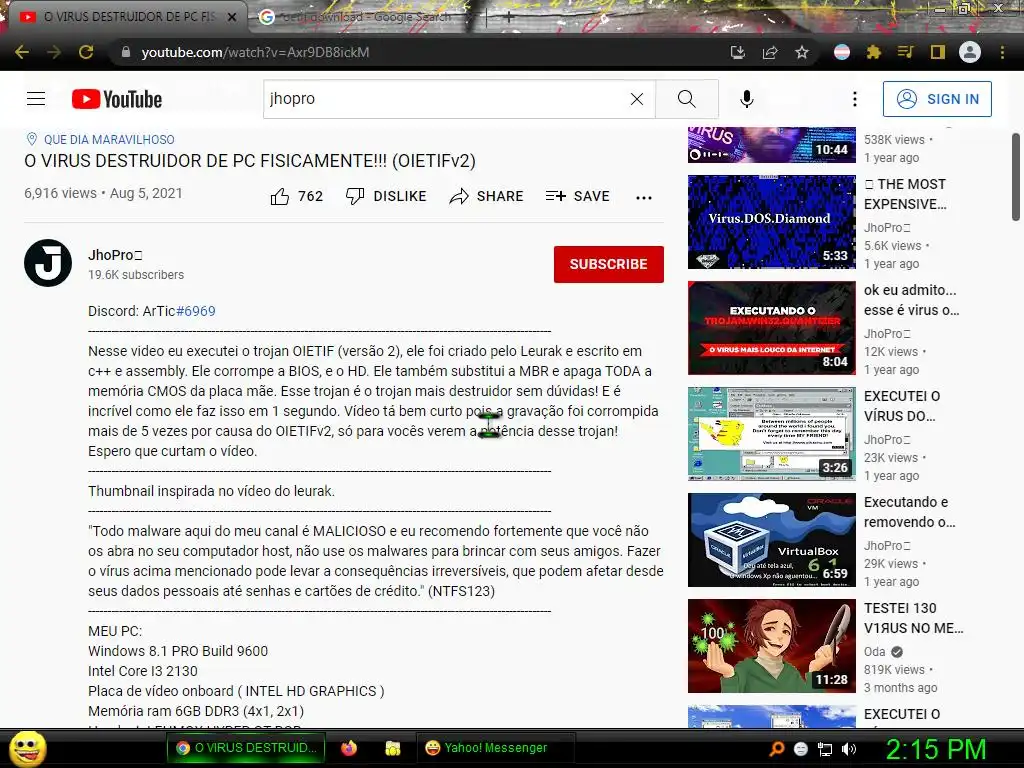Open the JhoPro channel name link
The width and height of the screenshot is (1024, 768).
[x=115, y=255]
